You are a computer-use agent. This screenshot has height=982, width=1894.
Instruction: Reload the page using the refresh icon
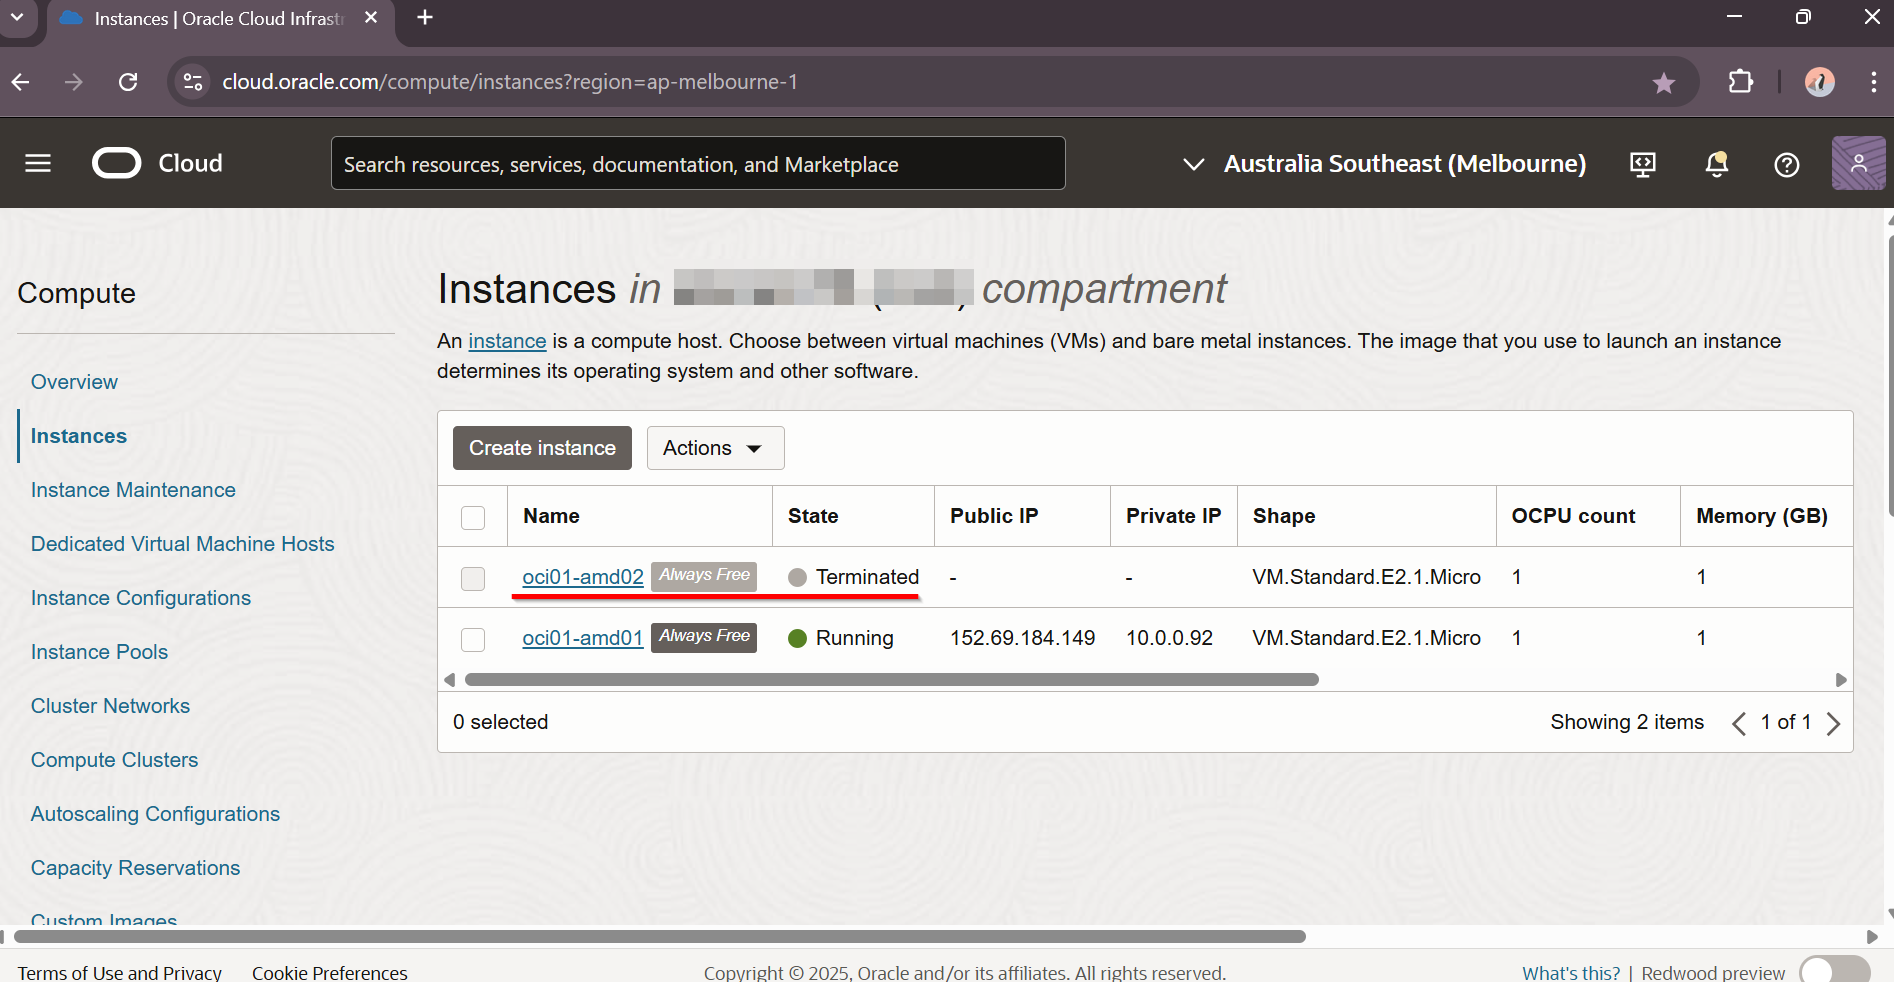(x=128, y=82)
